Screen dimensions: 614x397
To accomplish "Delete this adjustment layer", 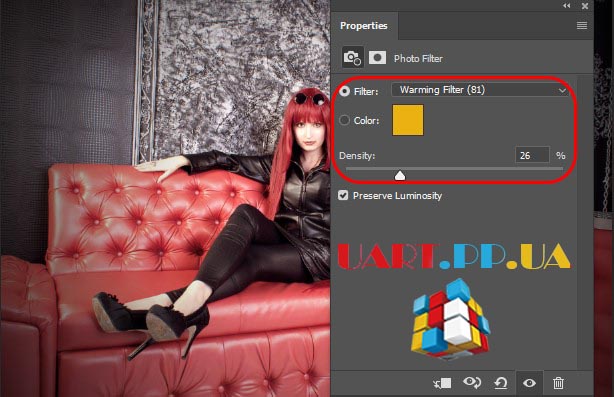I will [x=558, y=383].
